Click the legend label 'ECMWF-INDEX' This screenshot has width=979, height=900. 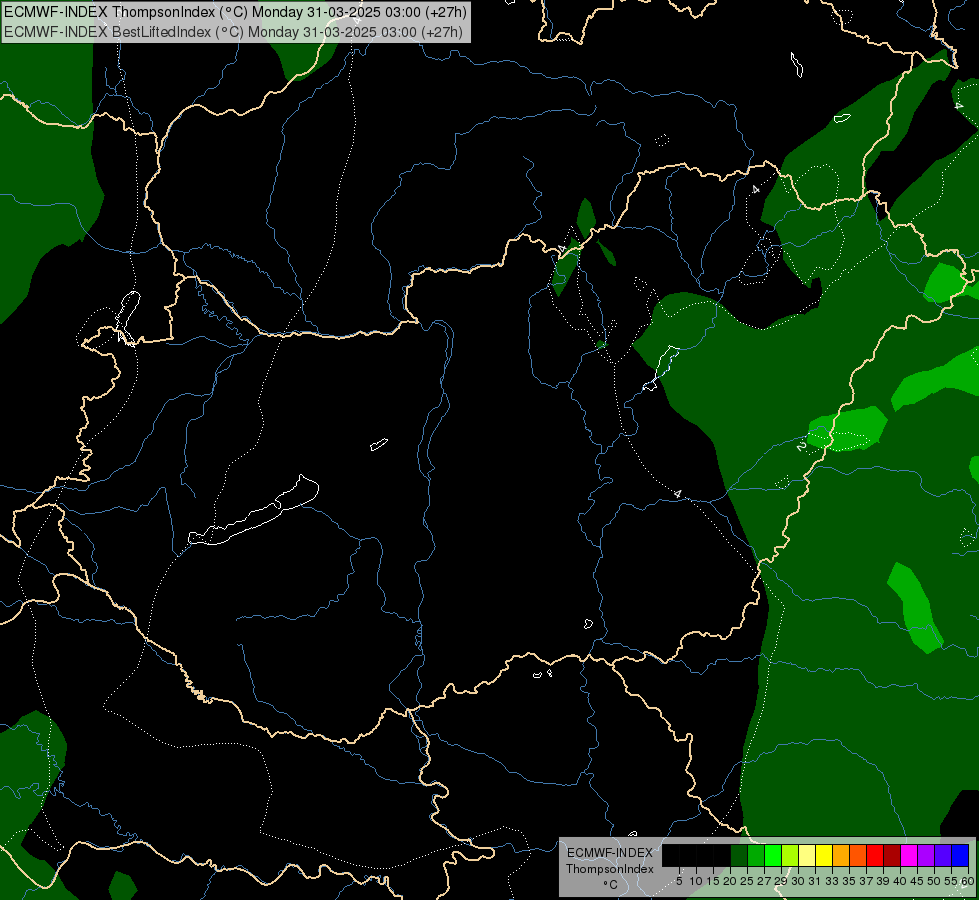tap(610, 853)
